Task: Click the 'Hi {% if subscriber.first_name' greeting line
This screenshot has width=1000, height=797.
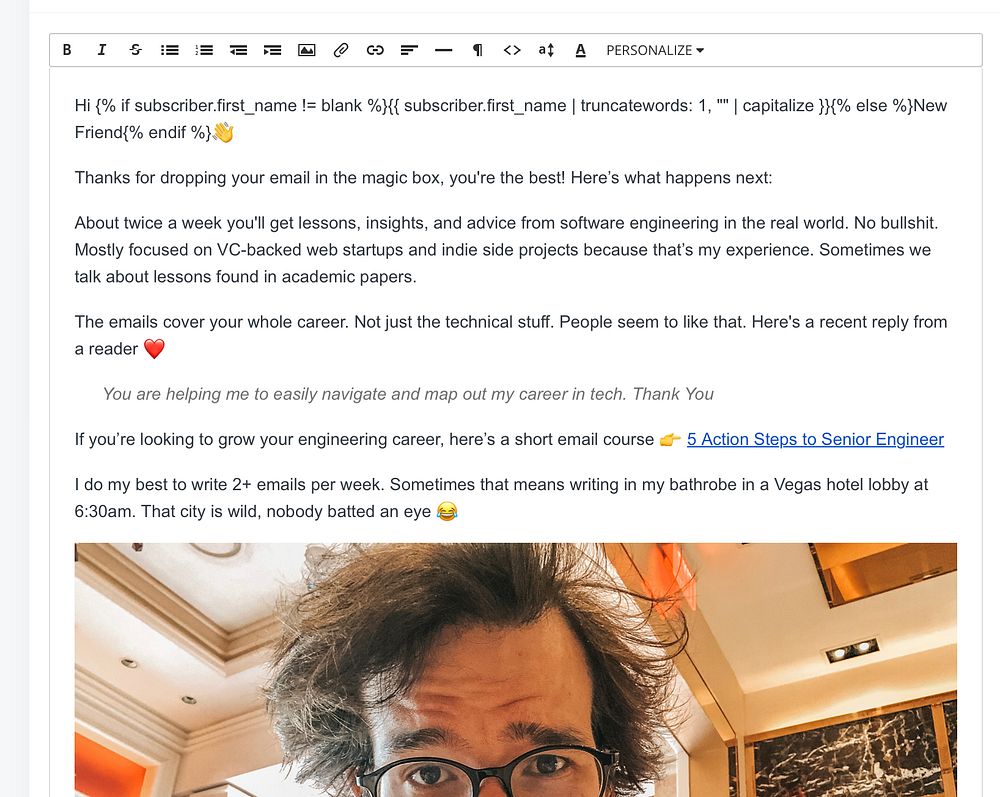Action: [x=510, y=119]
